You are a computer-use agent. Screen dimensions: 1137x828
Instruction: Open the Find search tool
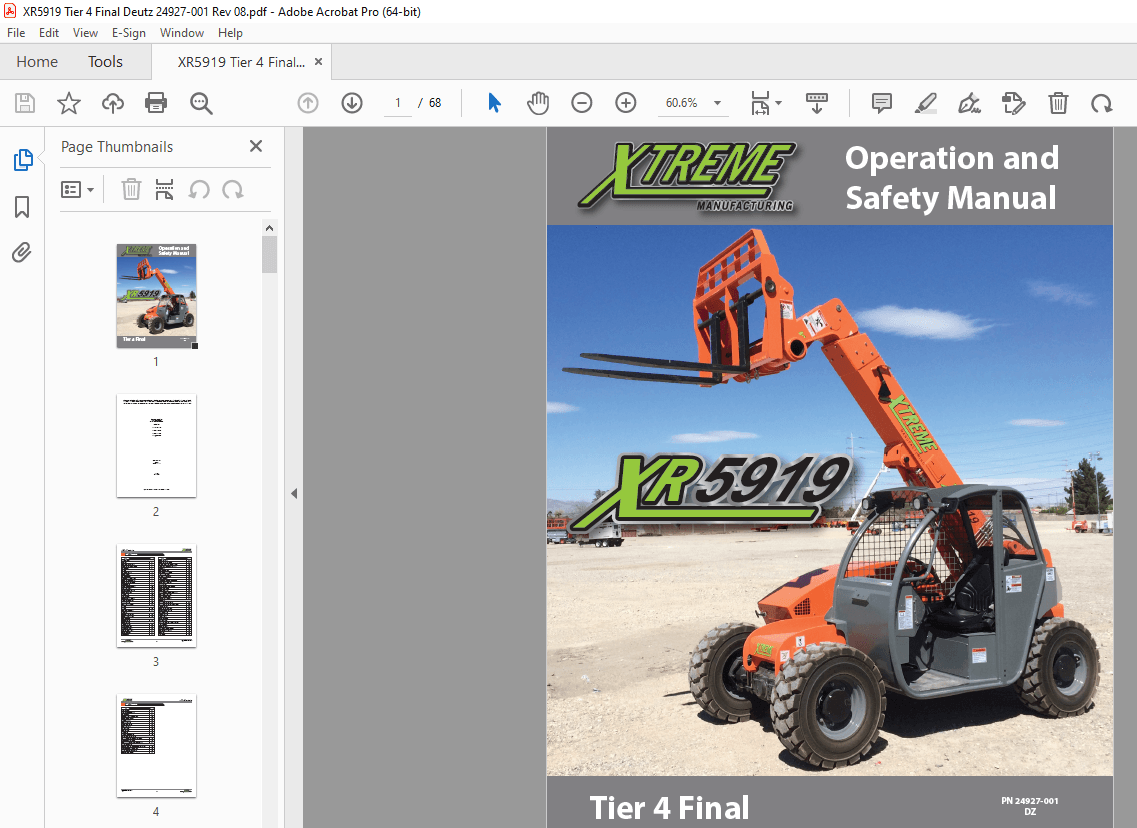coord(200,103)
